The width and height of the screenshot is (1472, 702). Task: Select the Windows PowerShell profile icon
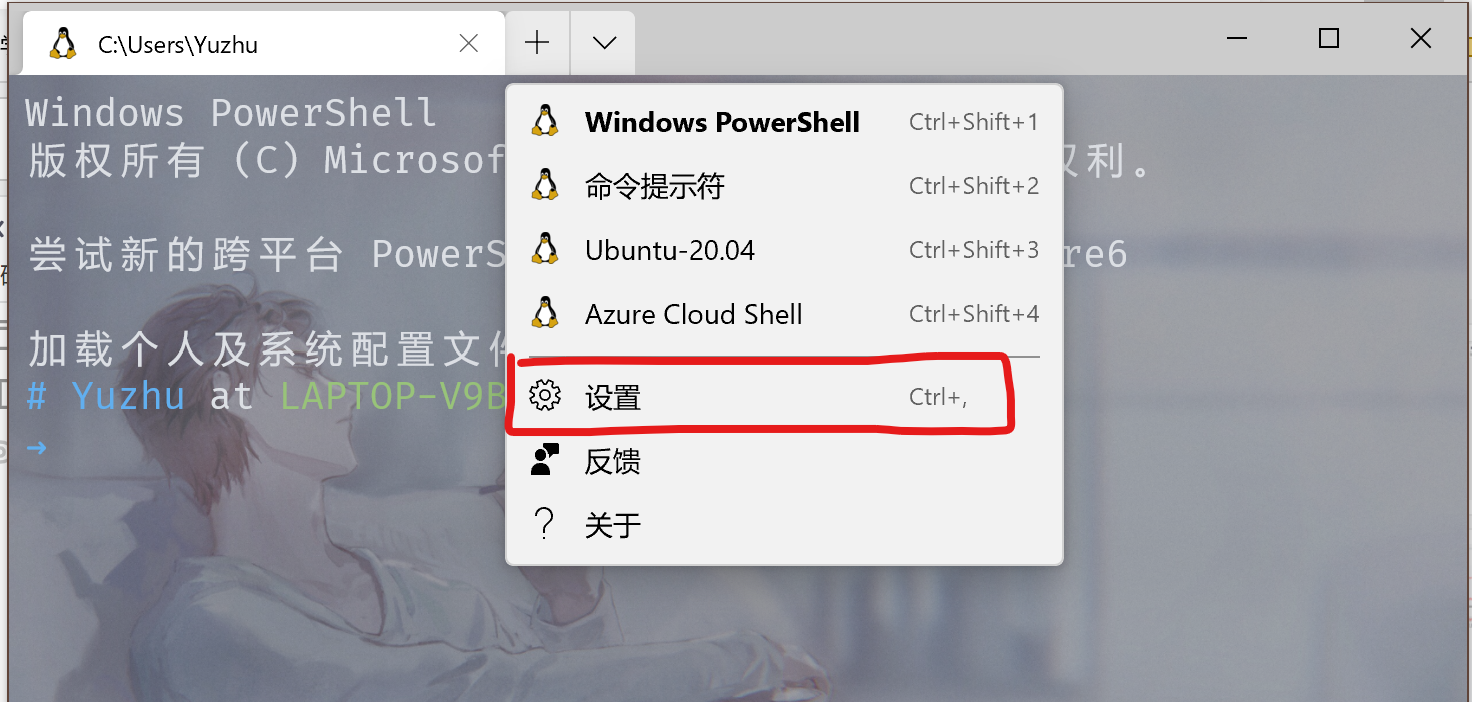545,121
